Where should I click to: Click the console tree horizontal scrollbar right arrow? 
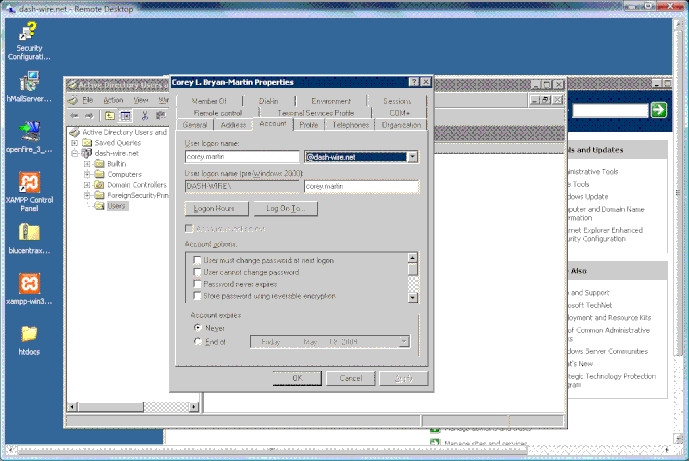pos(194,407)
